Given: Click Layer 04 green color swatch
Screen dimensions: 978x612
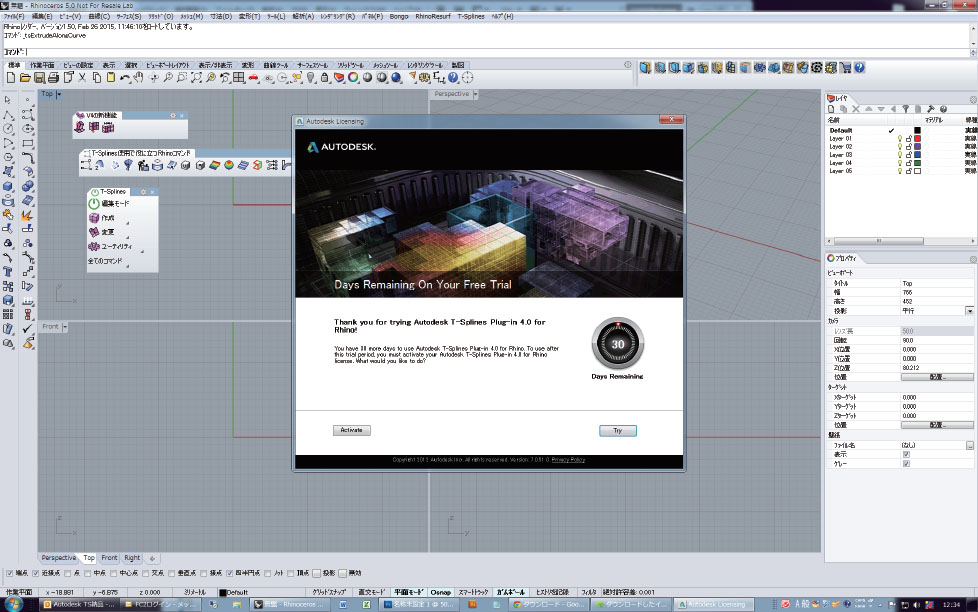Looking at the screenshot, I should 917,163.
